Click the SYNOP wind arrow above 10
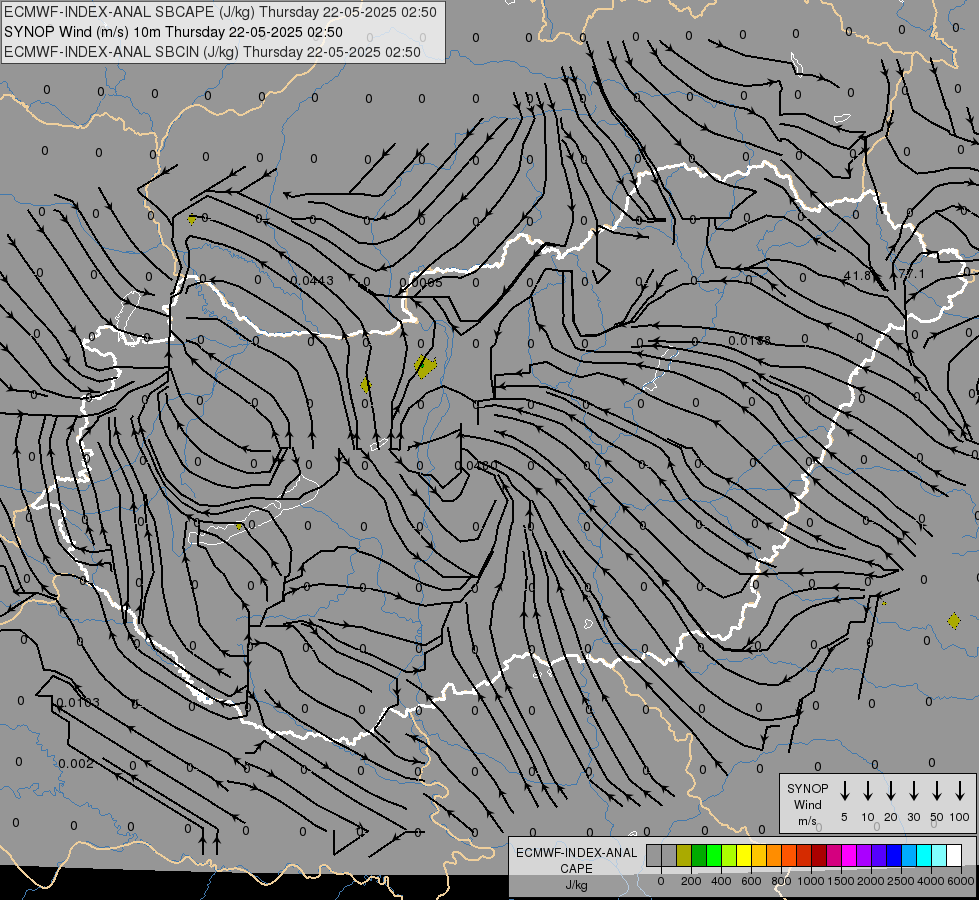Screen dimensions: 979x900 click(868, 791)
